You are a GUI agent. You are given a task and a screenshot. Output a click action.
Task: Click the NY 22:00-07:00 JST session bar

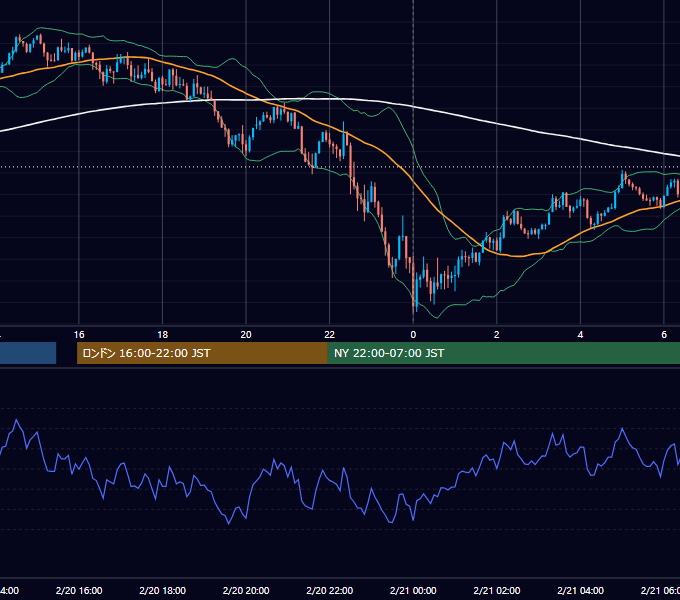click(504, 353)
